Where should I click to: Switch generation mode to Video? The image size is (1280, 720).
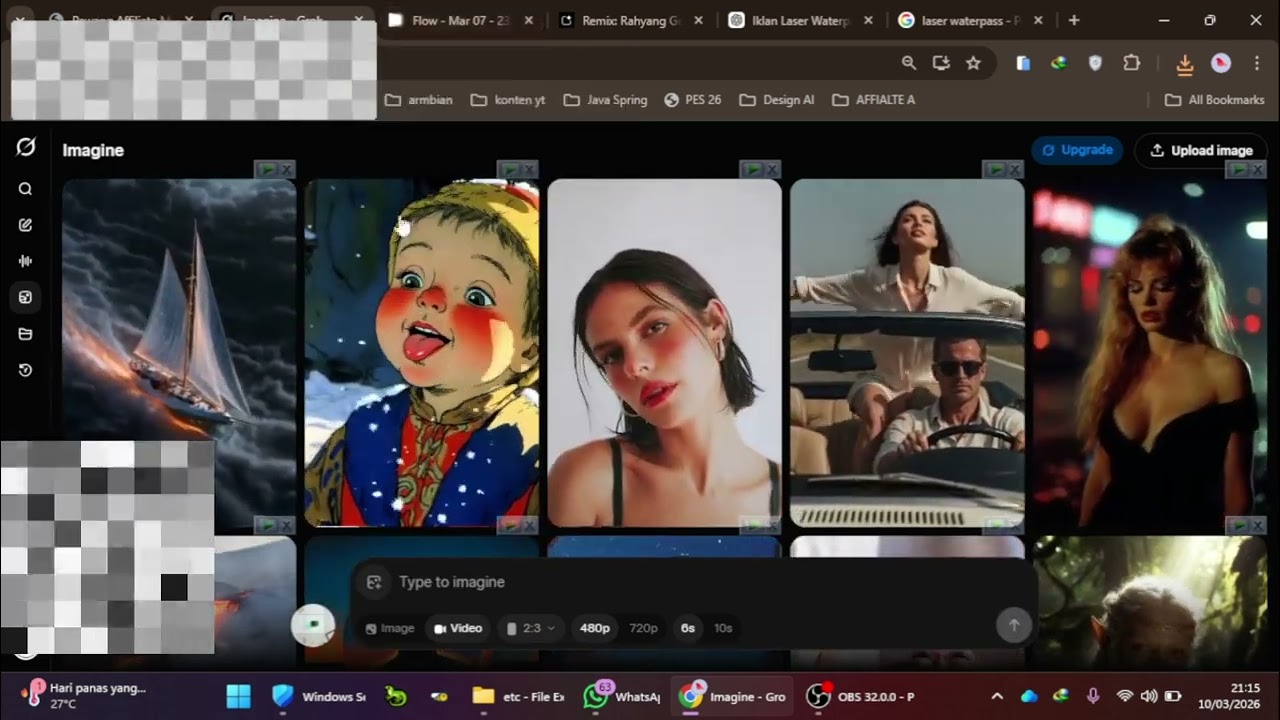[458, 628]
